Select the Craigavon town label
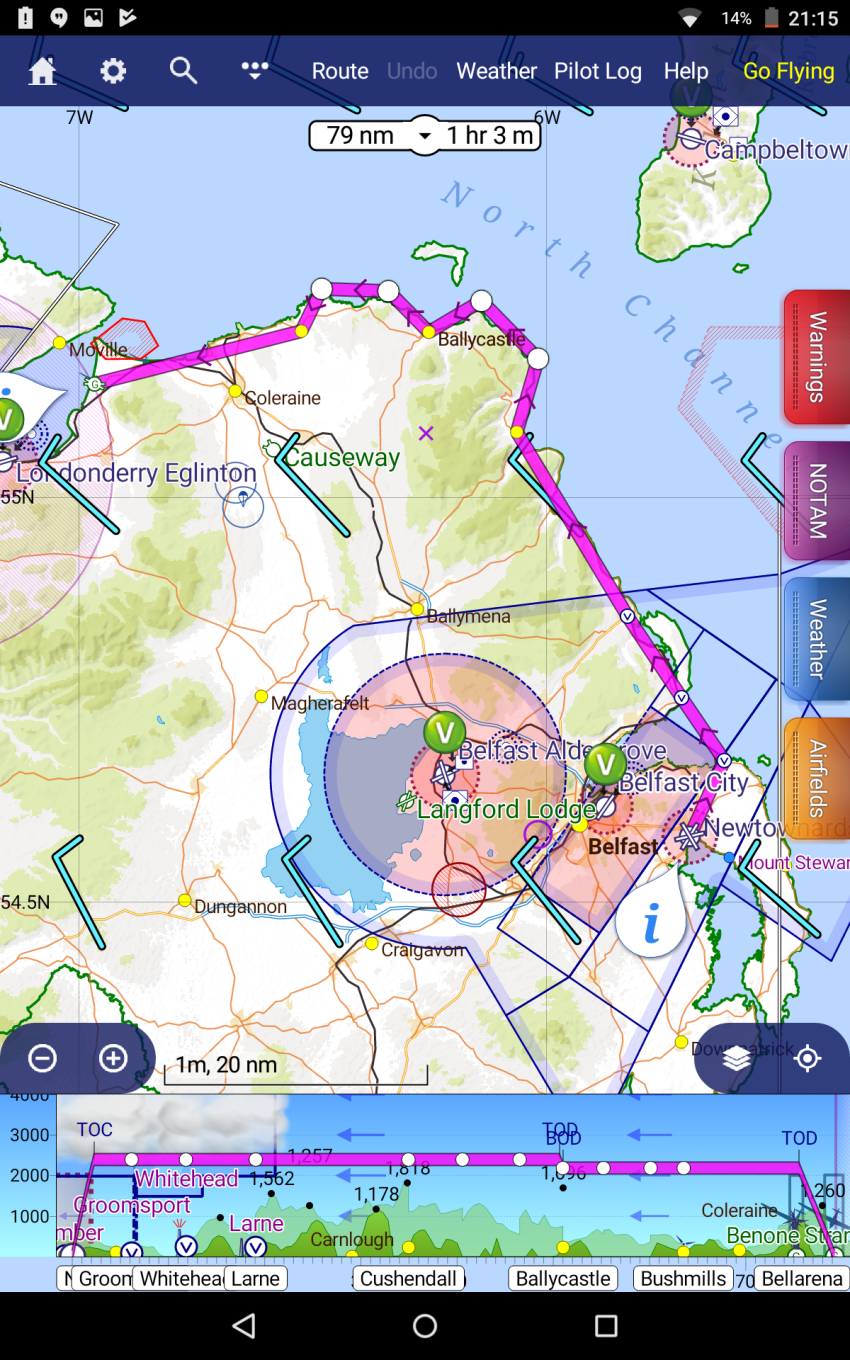Viewport: 850px width, 1360px height. pos(423,950)
